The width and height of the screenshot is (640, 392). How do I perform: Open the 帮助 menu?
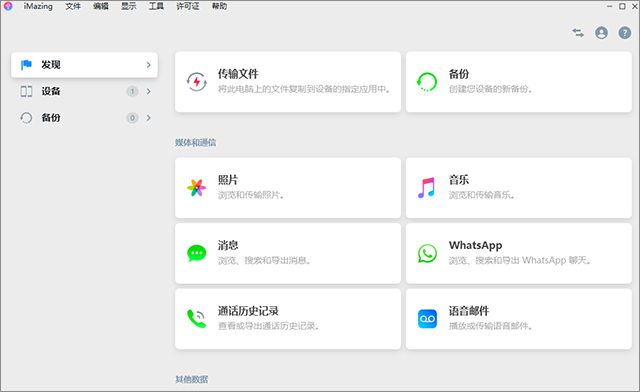(x=219, y=6)
